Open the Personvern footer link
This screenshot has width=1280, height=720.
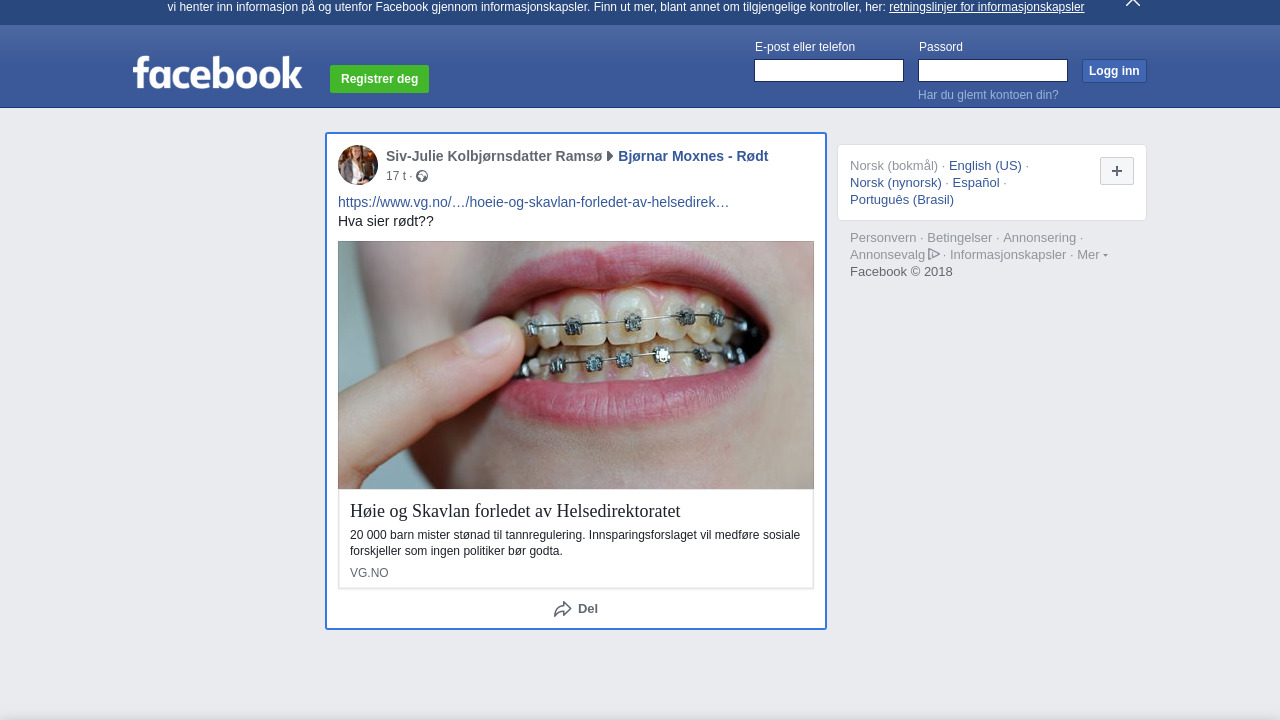click(883, 238)
